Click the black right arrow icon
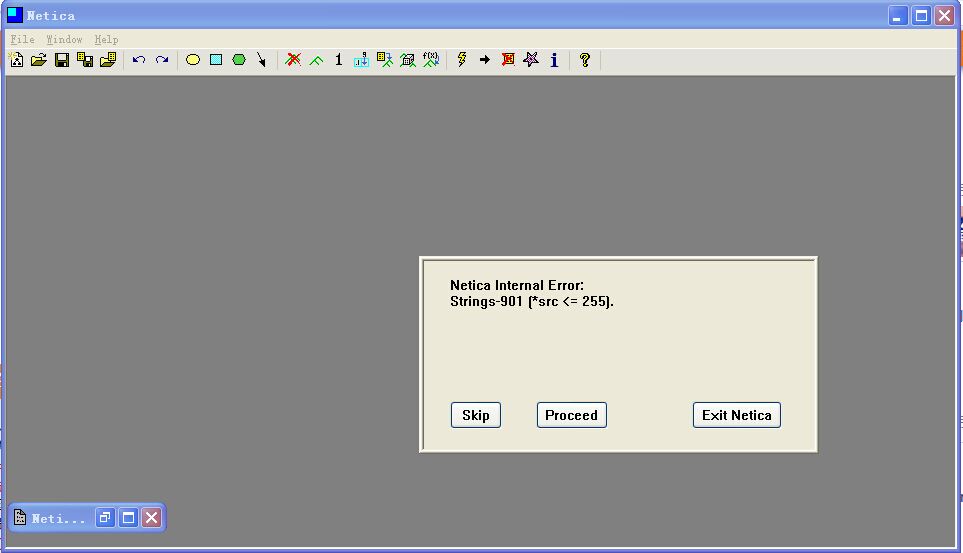This screenshot has height=553, width=963. point(485,60)
